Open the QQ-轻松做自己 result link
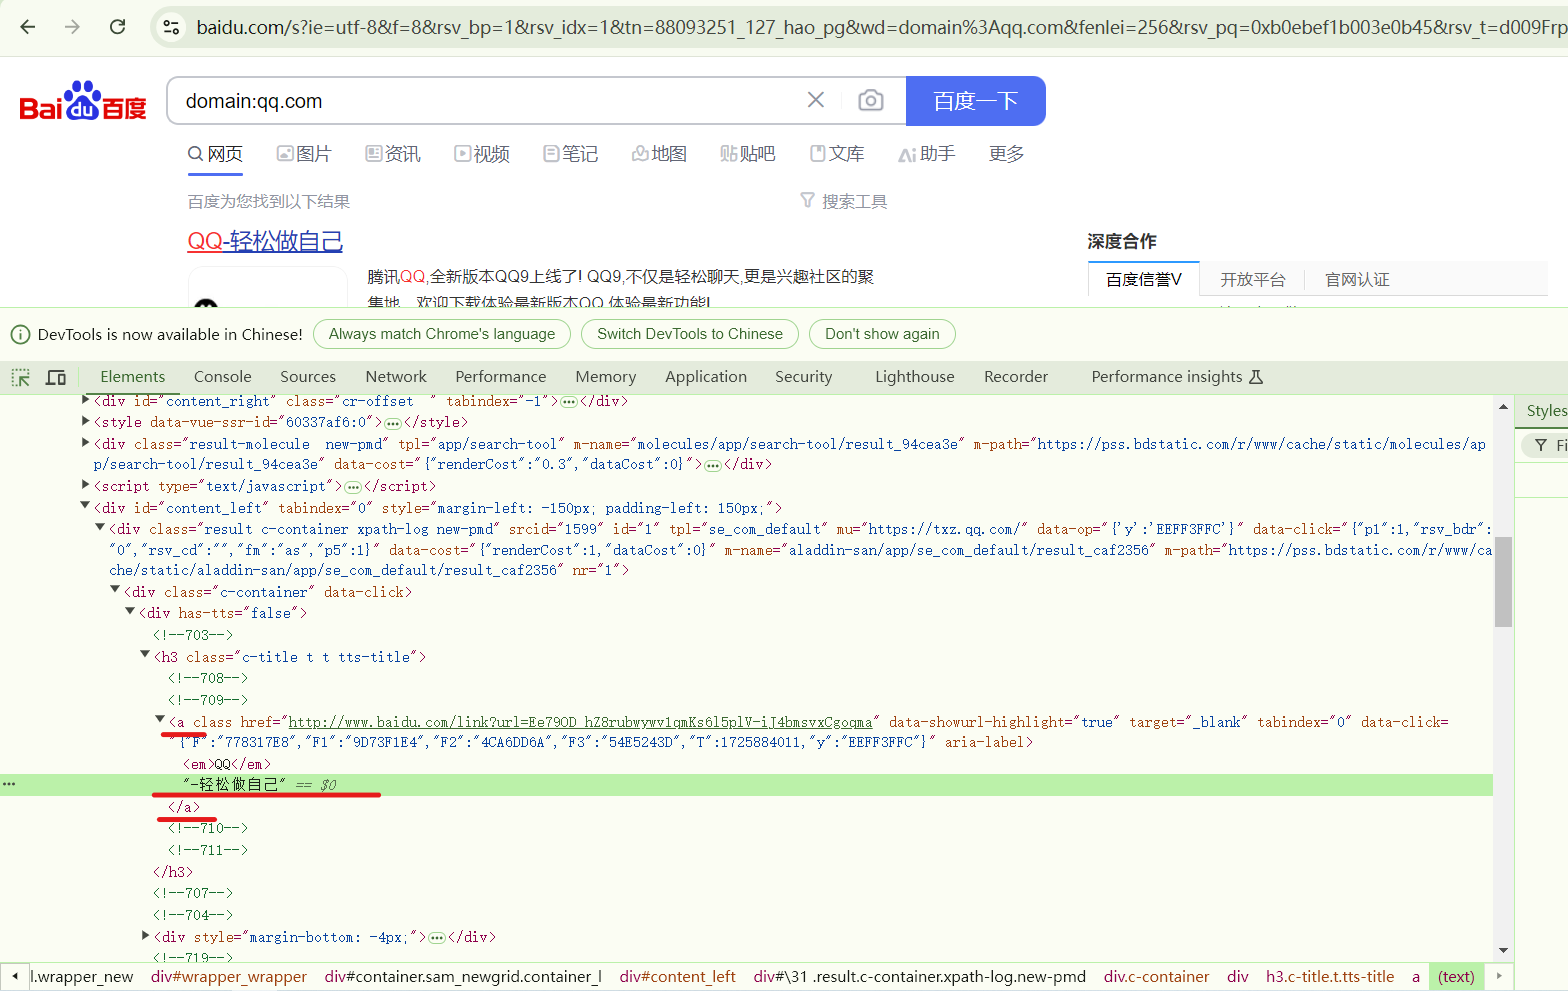 point(265,241)
